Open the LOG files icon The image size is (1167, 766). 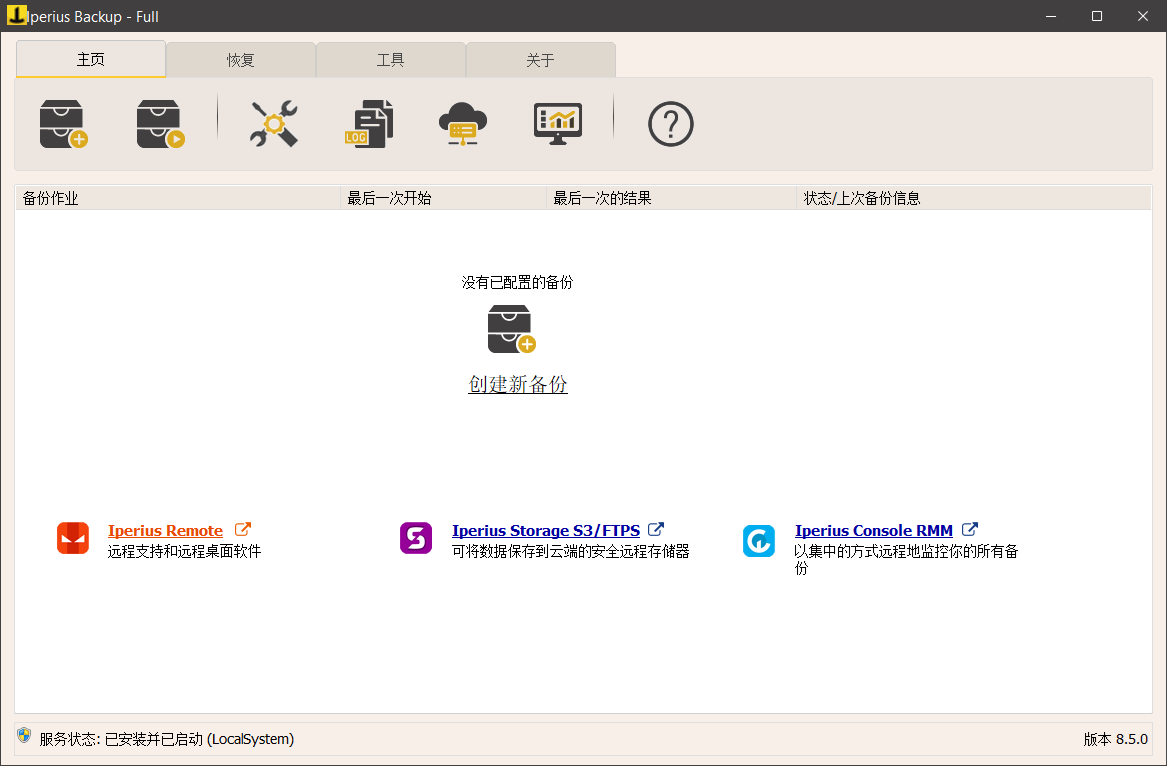coord(369,124)
